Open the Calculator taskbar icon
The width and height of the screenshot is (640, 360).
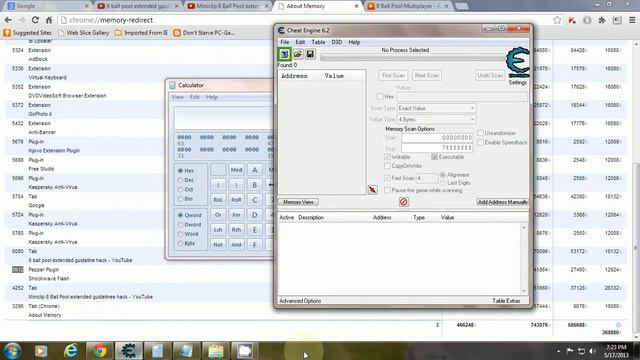(x=157, y=351)
